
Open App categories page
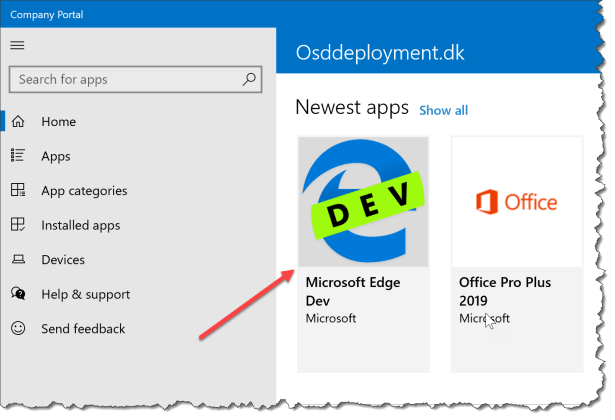84,191
